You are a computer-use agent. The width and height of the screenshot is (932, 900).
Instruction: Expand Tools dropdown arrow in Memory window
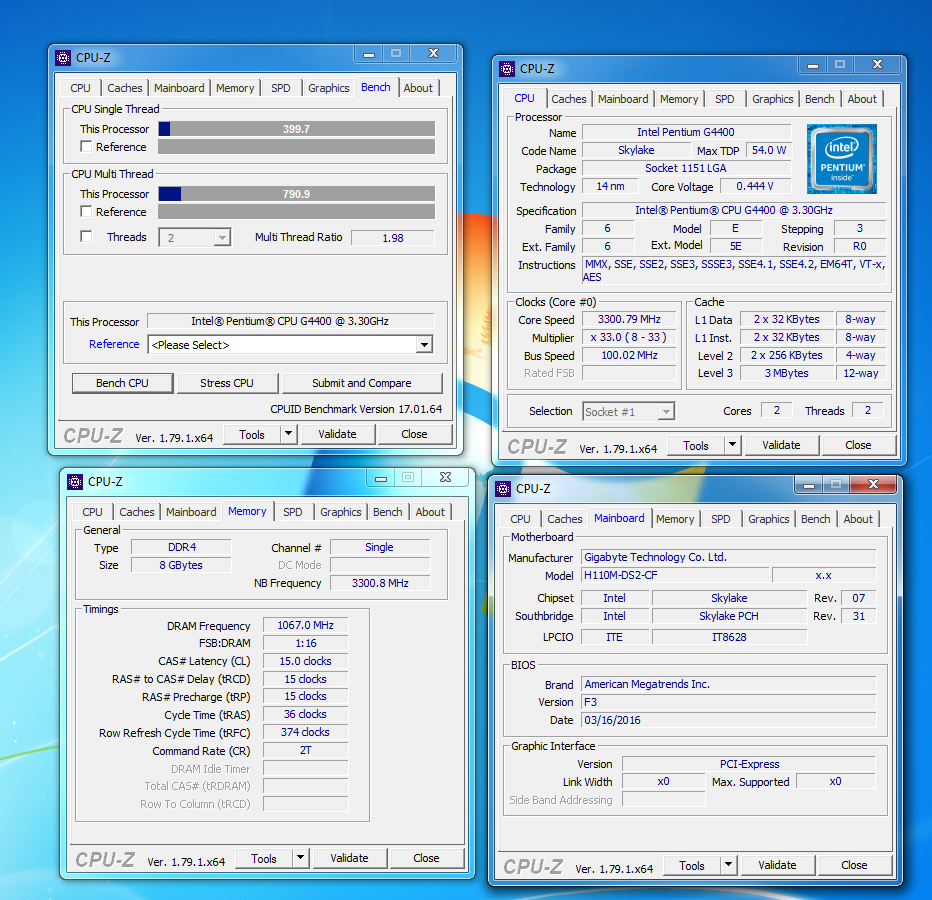click(x=300, y=858)
